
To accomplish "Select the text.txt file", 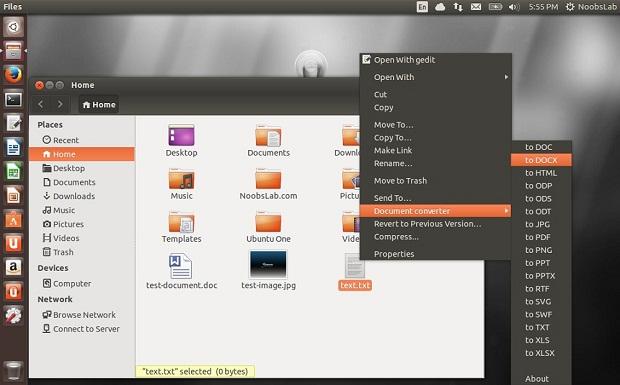I will (x=355, y=272).
